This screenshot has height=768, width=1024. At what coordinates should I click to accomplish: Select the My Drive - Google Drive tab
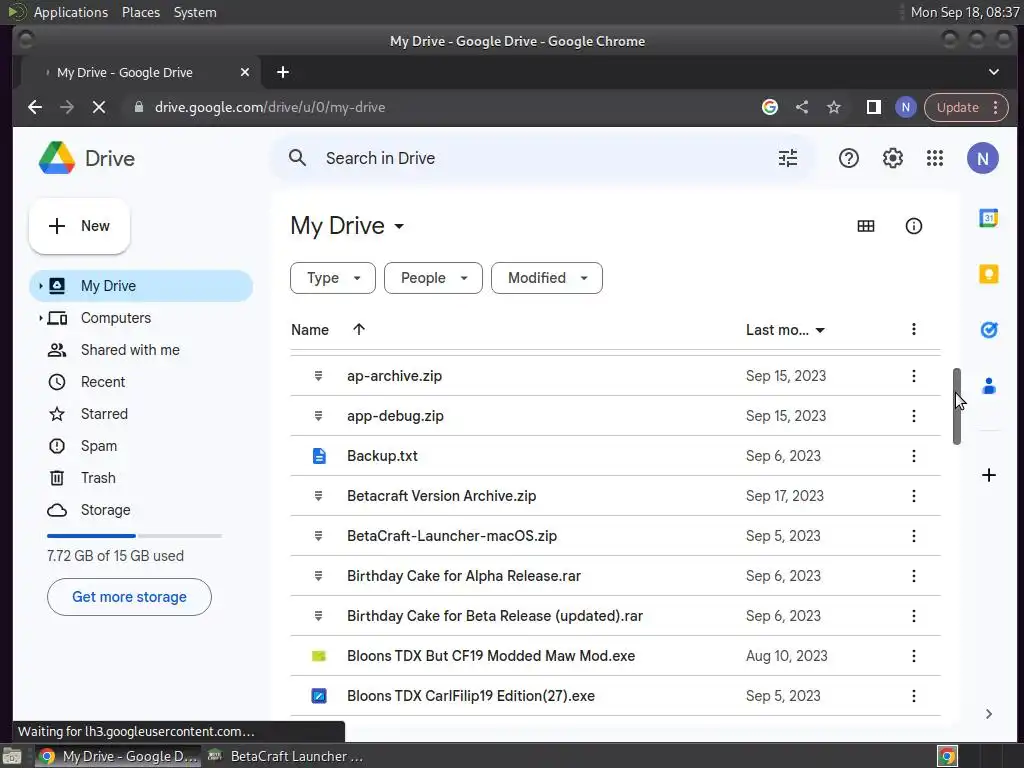coord(139,72)
